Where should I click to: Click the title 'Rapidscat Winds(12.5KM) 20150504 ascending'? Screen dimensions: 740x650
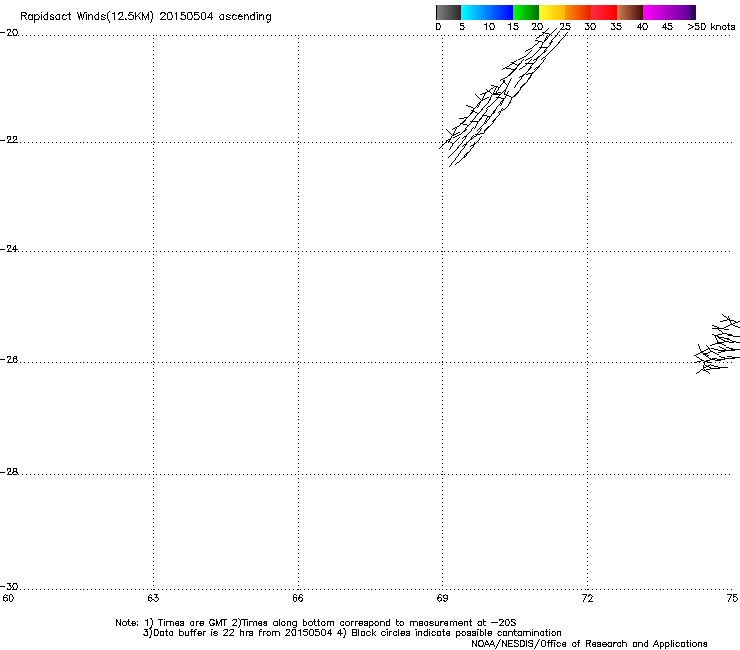[x=146, y=17]
